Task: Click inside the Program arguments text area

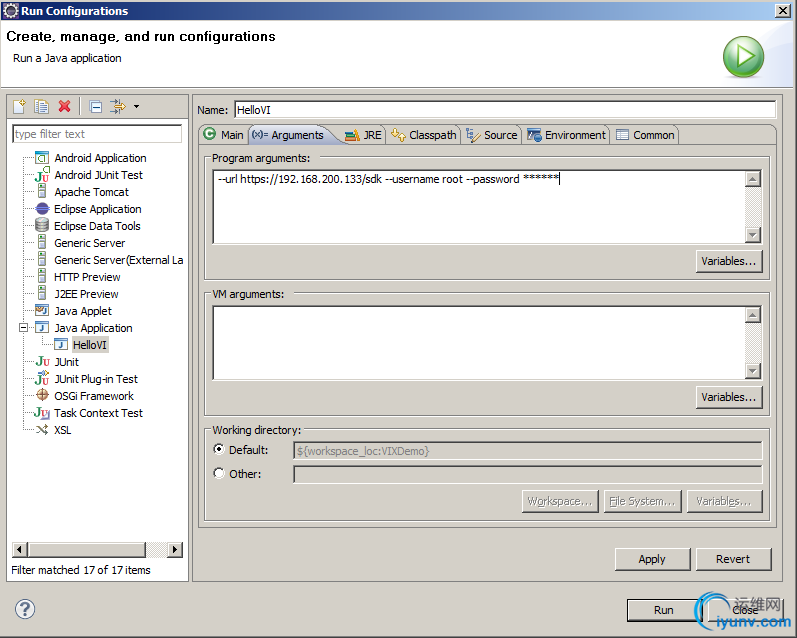Action: 479,207
